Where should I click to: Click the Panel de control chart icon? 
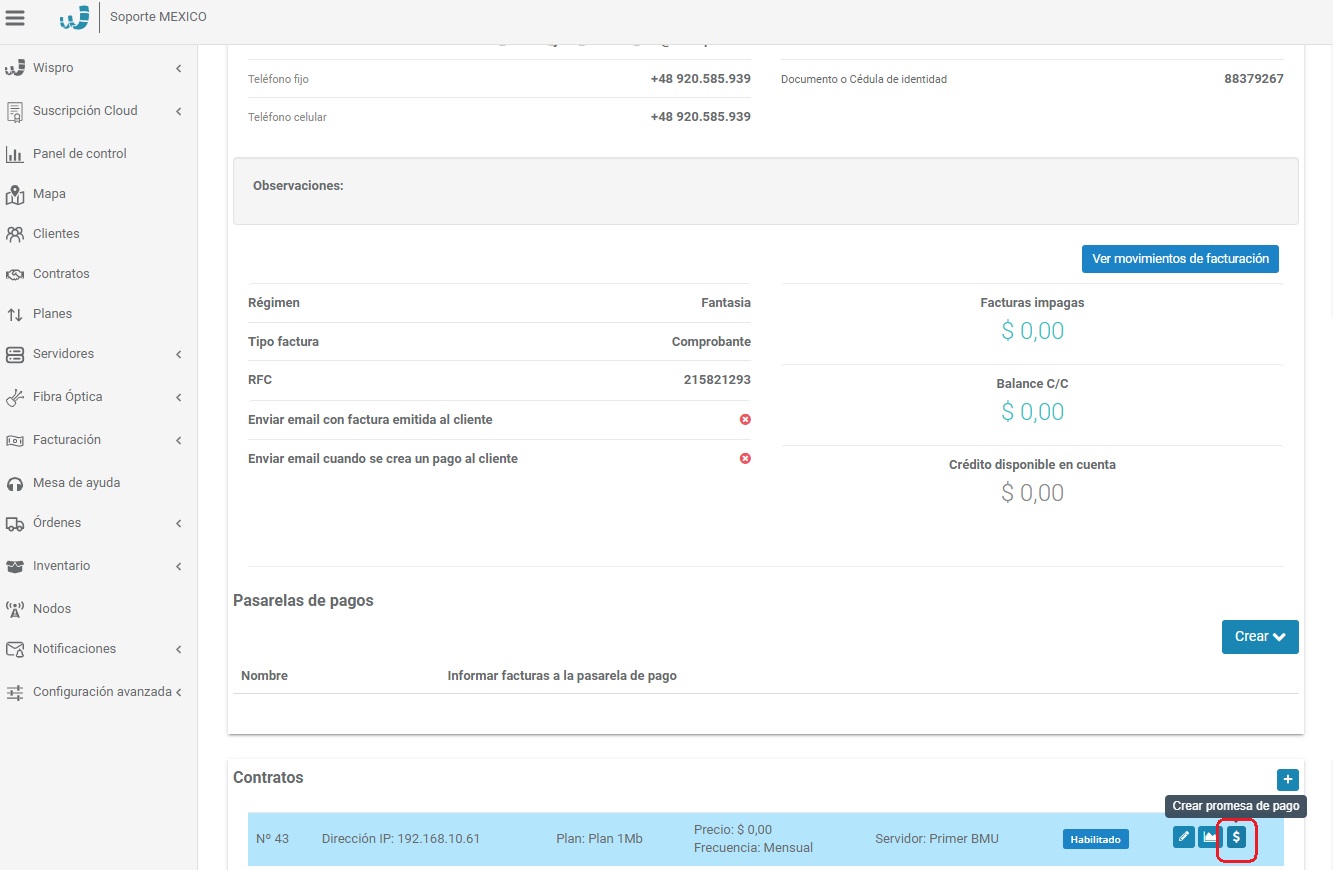tap(15, 154)
